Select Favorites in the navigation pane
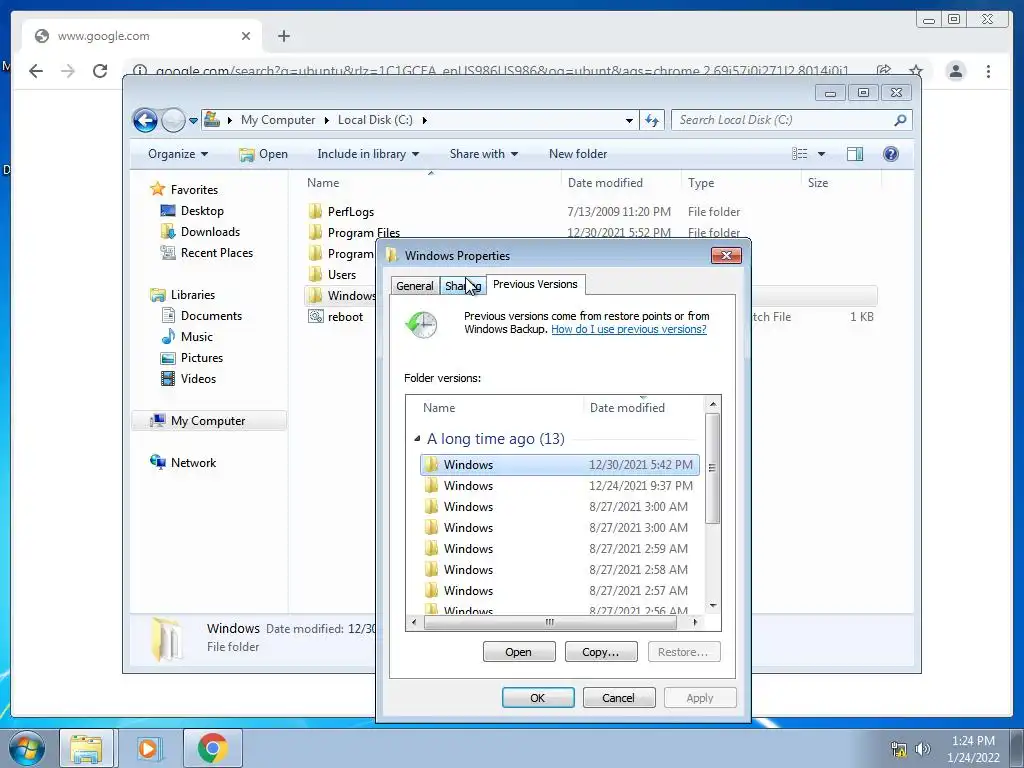1024x768 pixels. (x=194, y=190)
